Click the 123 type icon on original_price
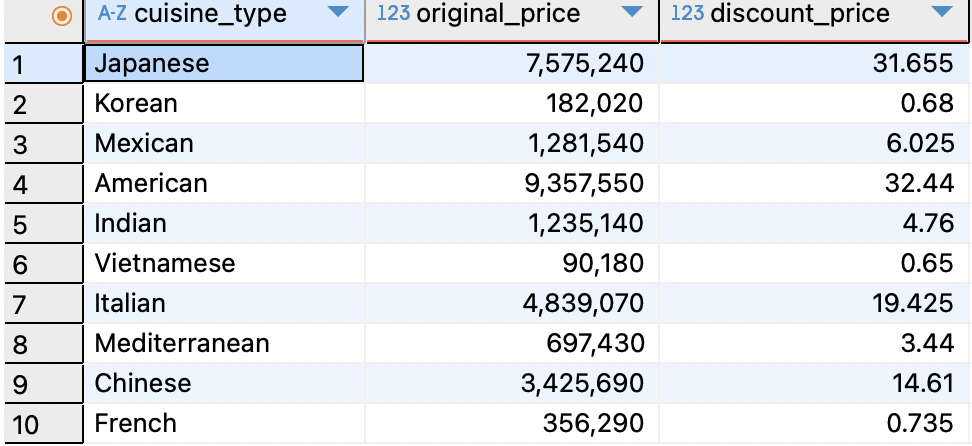 pos(393,14)
